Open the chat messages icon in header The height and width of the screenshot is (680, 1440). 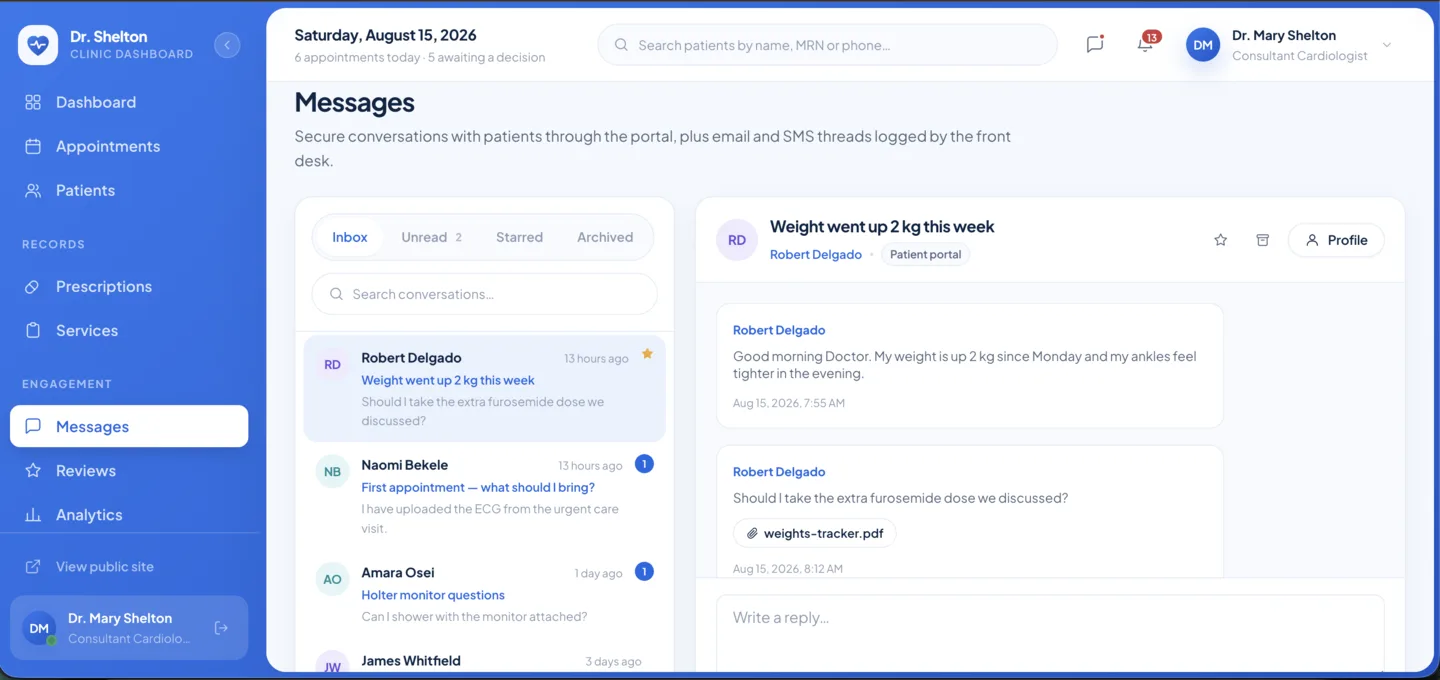1095,45
